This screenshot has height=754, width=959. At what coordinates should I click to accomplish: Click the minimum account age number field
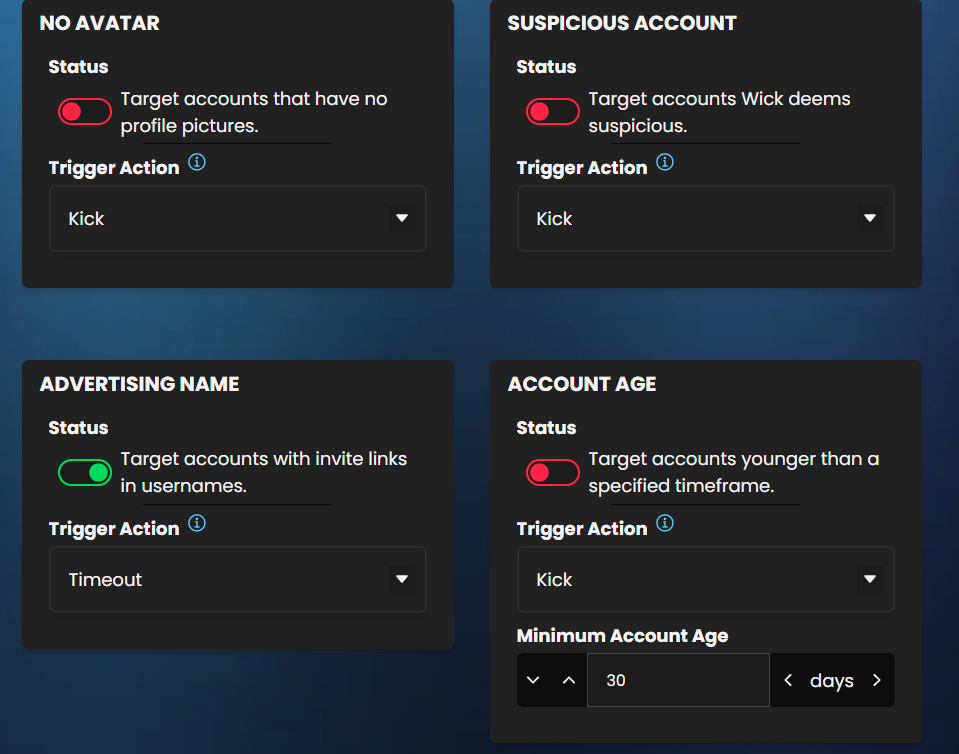677,681
